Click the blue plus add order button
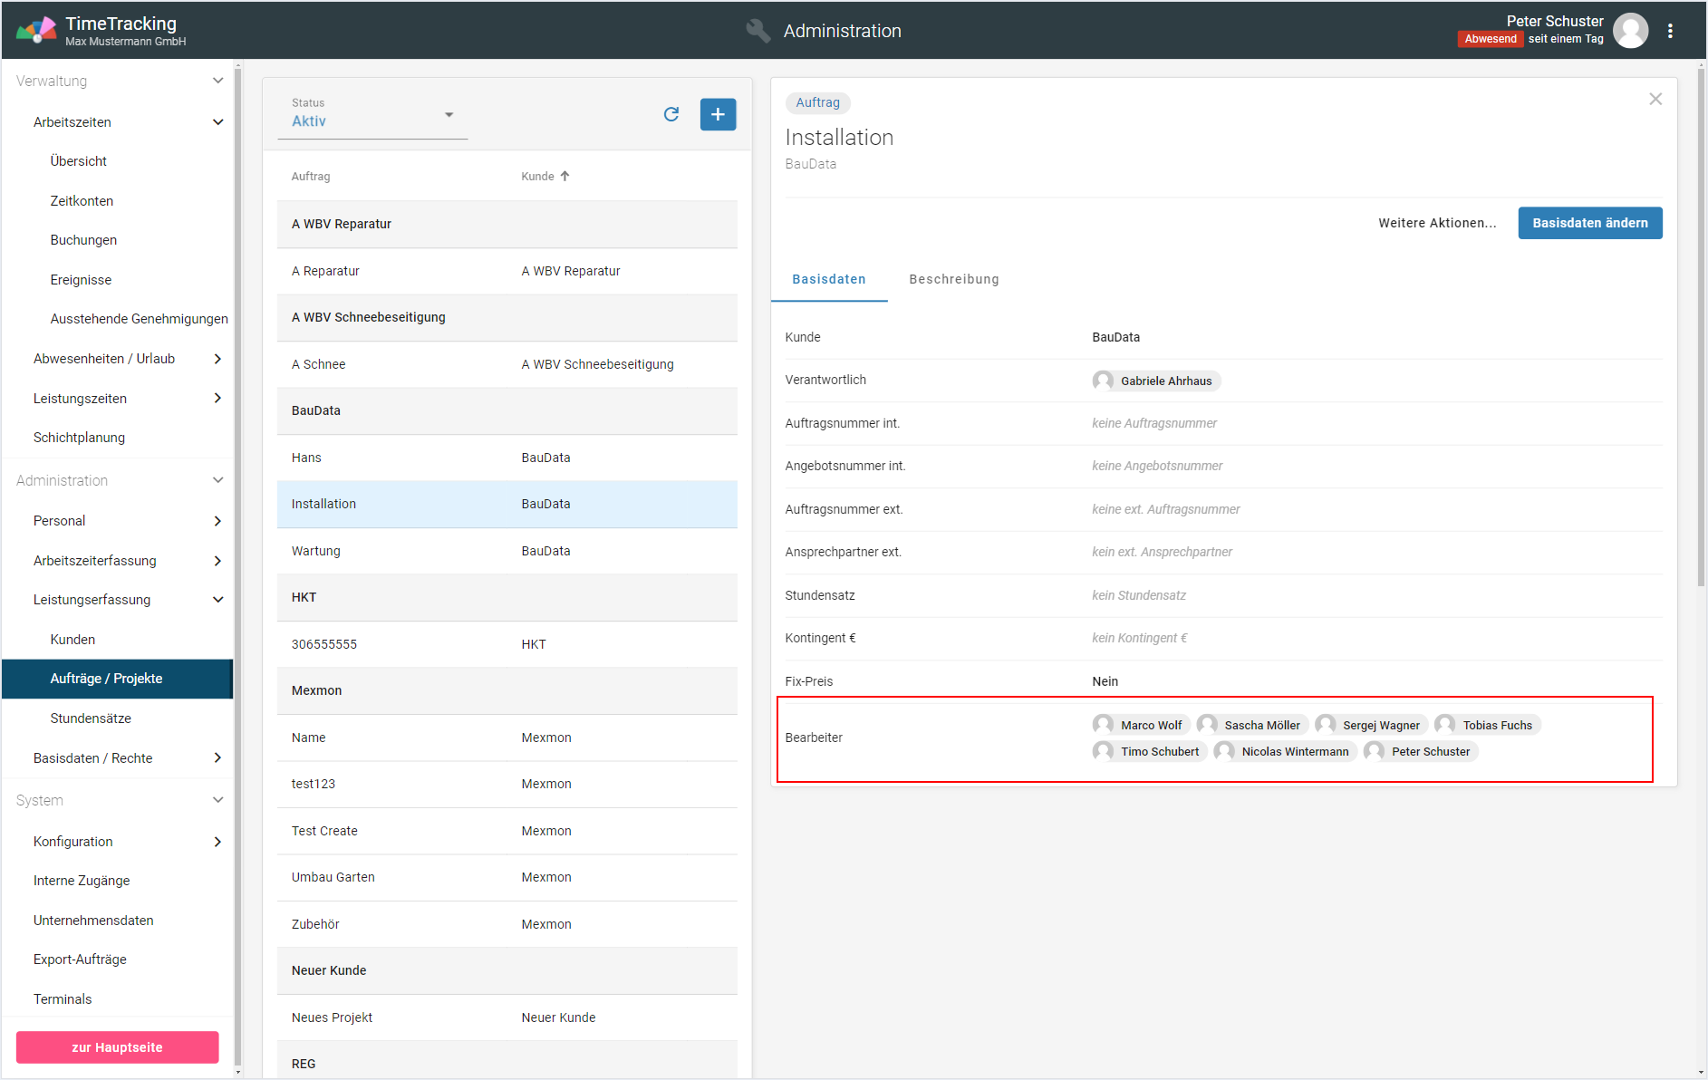This screenshot has width=1708, height=1080. 717,114
